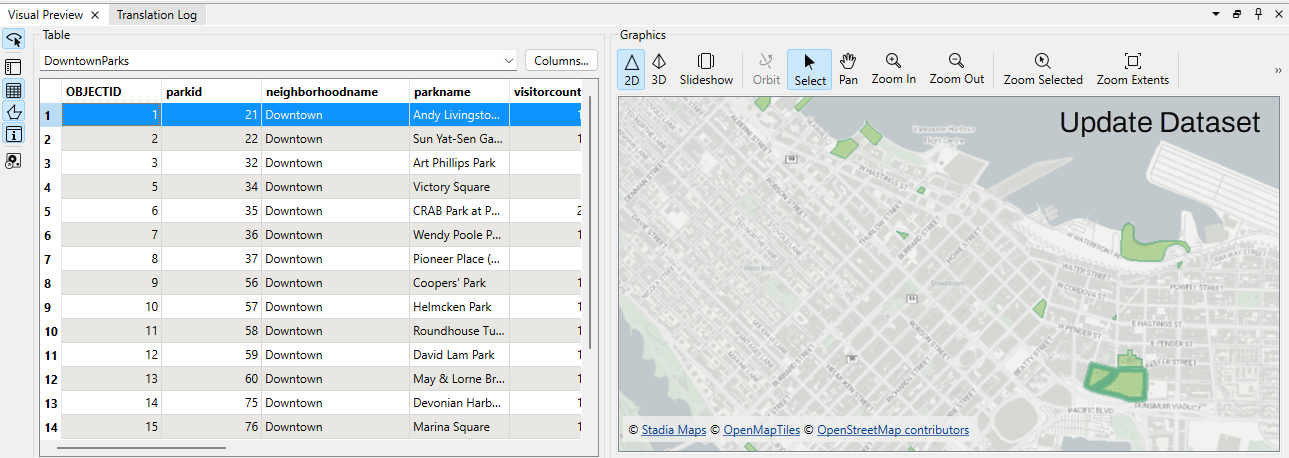1289x458 pixels.
Task: Toggle the Feature Information icon
Action: tap(14, 134)
